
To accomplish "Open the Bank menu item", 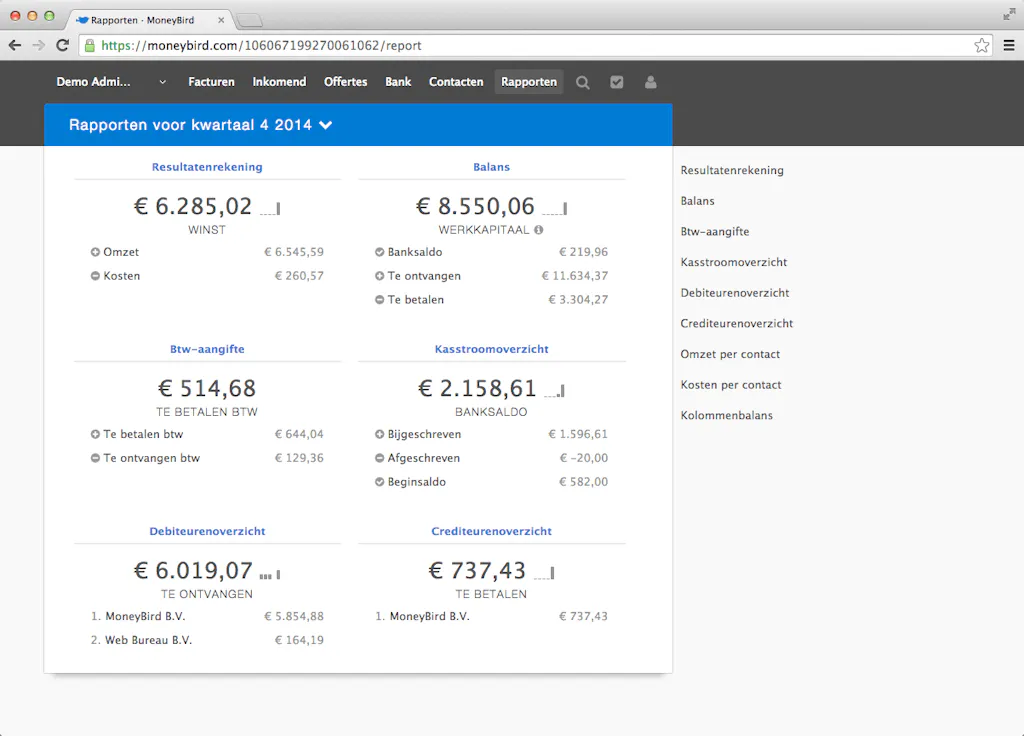I will [398, 82].
